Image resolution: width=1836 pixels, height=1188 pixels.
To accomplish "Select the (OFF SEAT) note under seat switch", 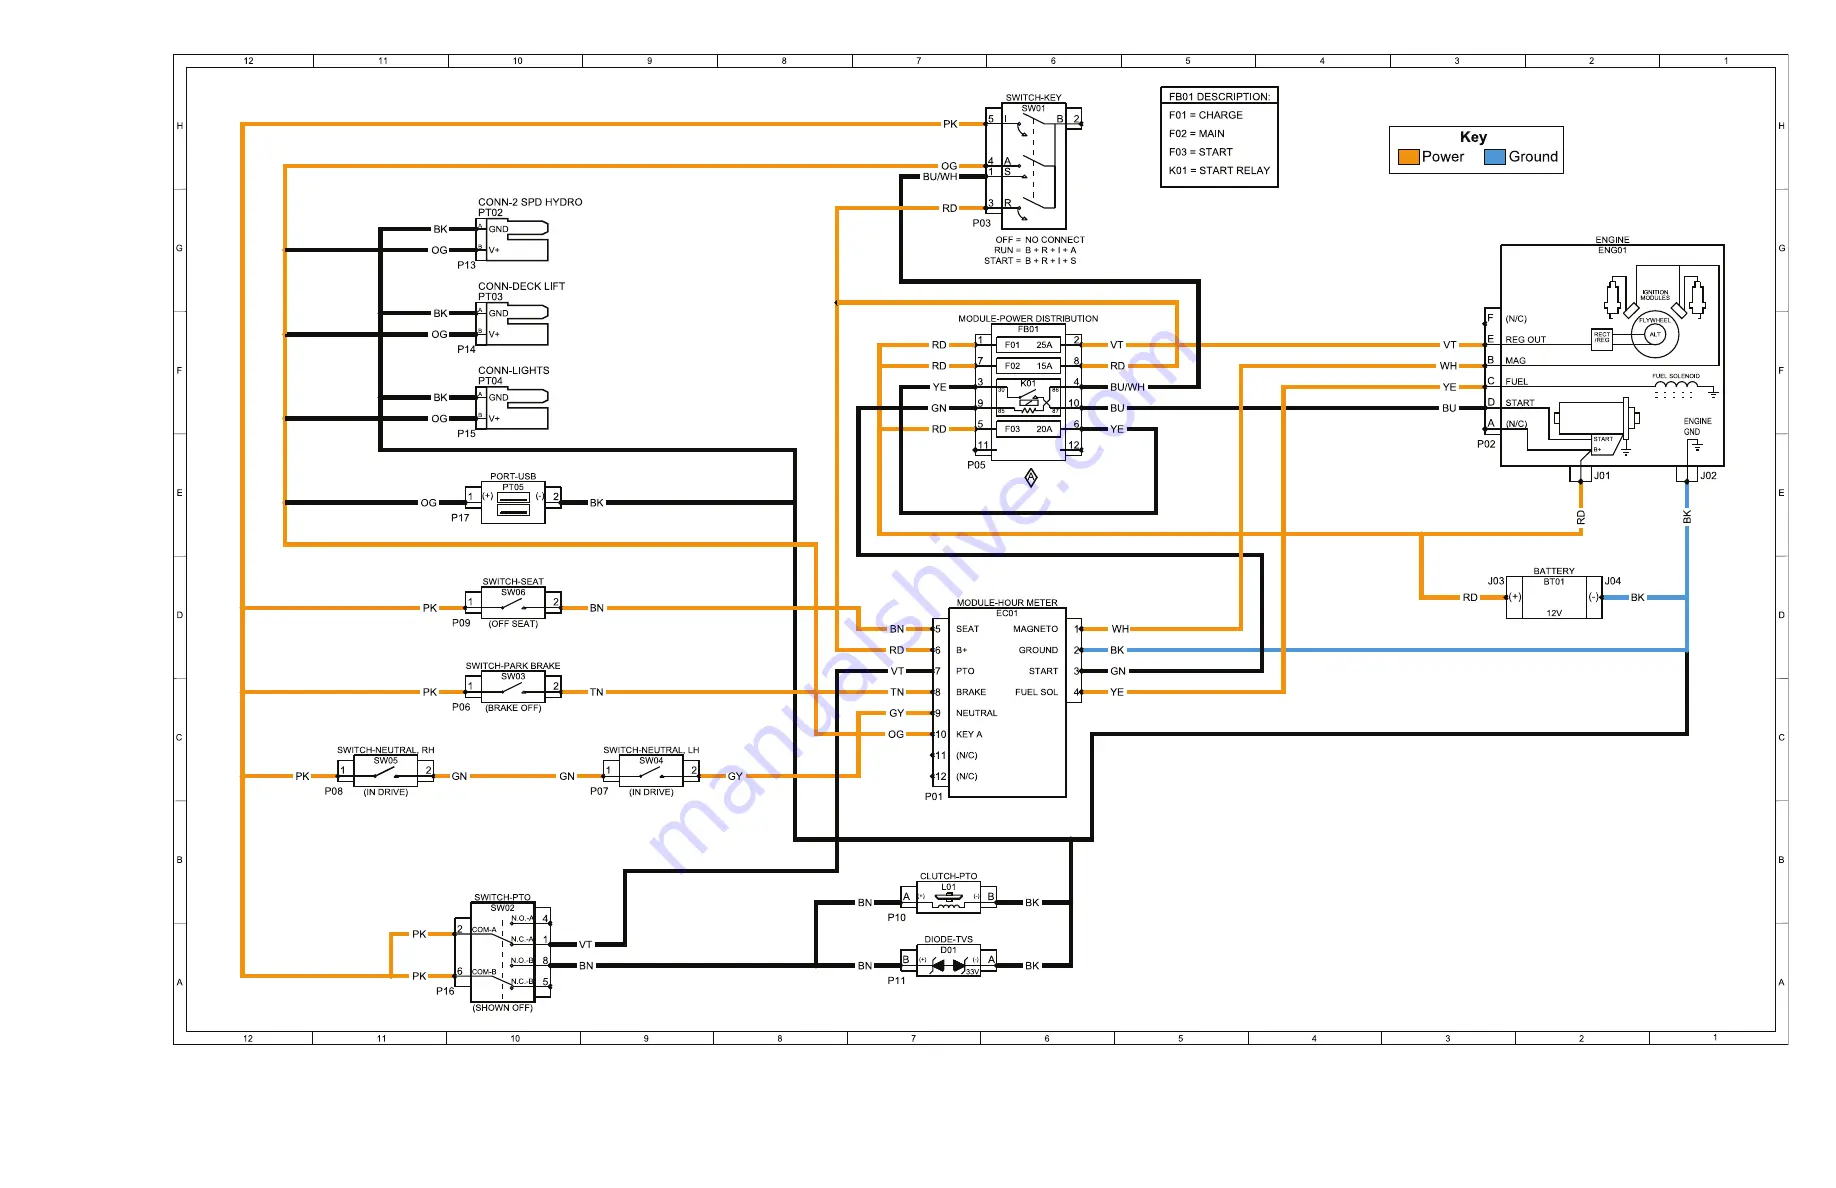I will [513, 624].
